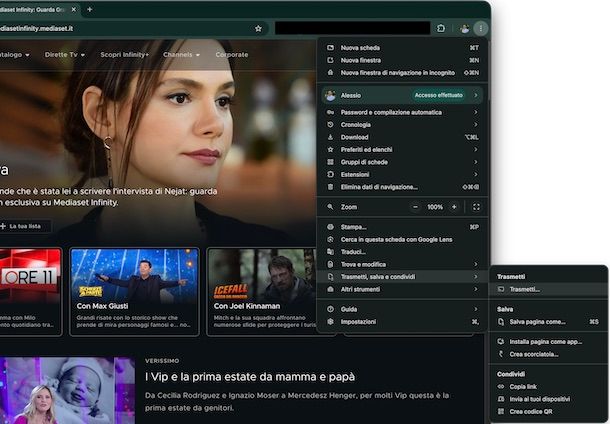Click Scopri Infinity+ nav link
The image size is (610, 424).
124,55
